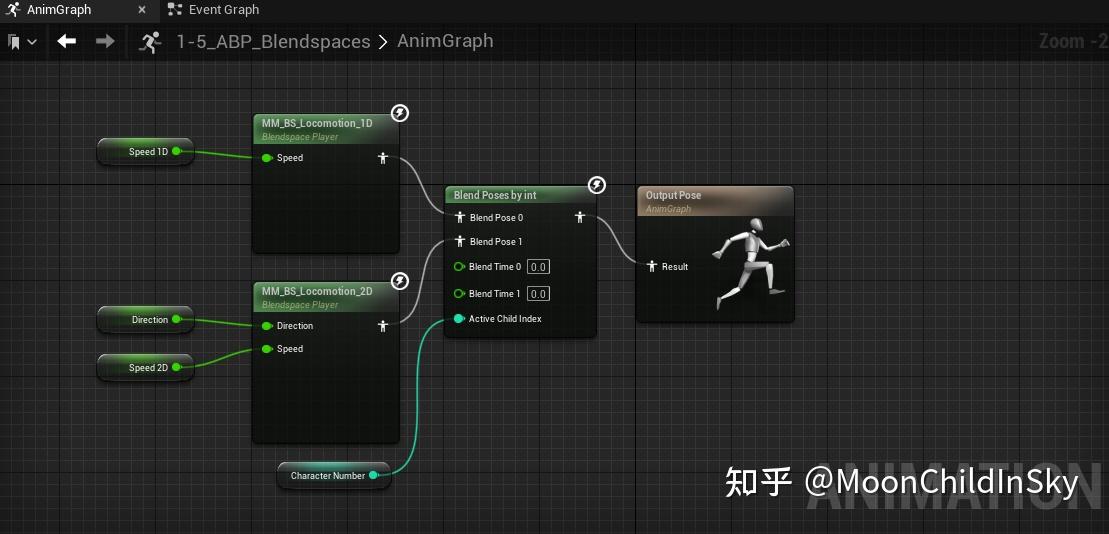This screenshot has width=1109, height=534.
Task: Click the Blend Poses by int node title
Action: tap(495, 195)
